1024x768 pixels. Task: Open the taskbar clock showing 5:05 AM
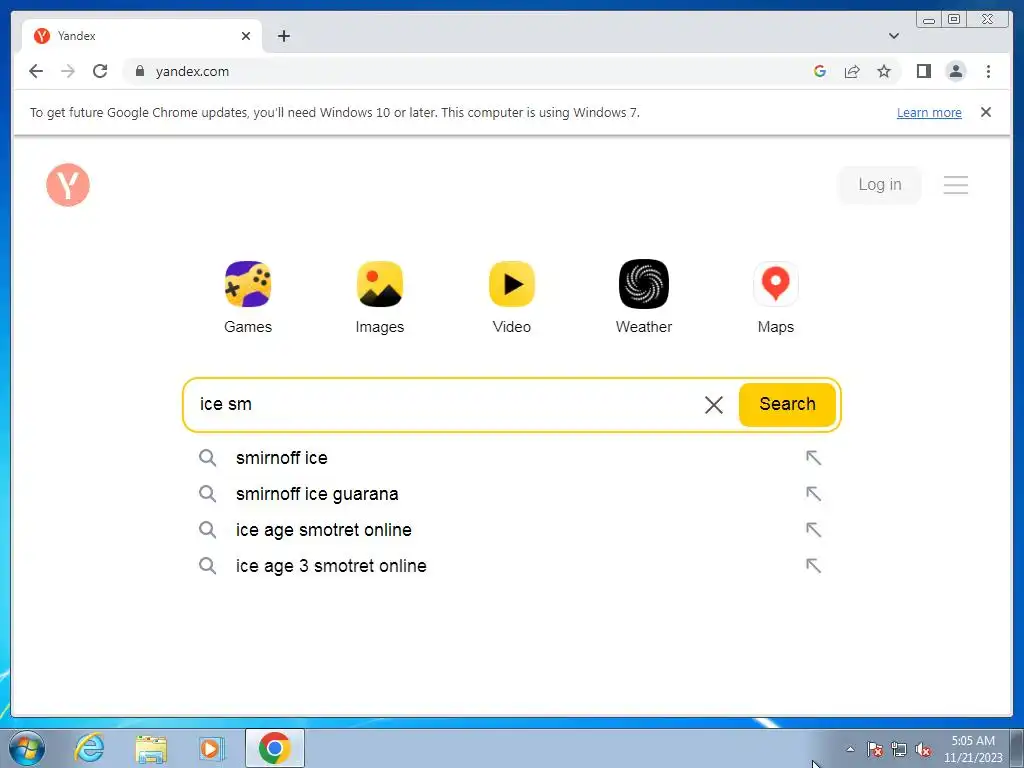coord(973,749)
